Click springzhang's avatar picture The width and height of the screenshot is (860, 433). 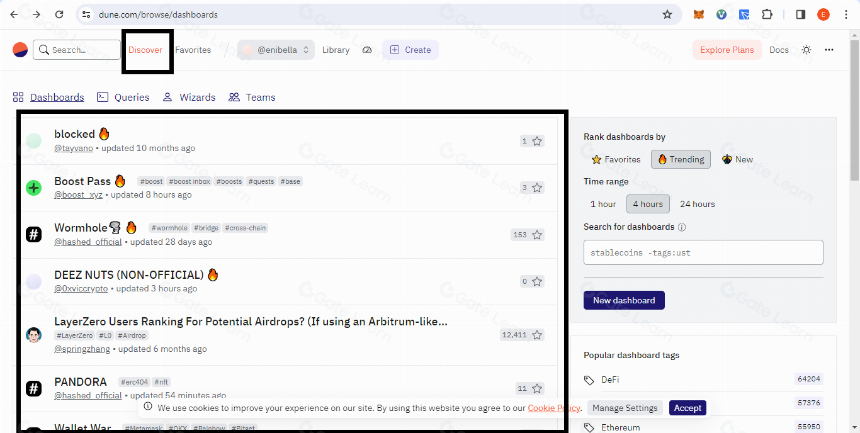tap(34, 335)
